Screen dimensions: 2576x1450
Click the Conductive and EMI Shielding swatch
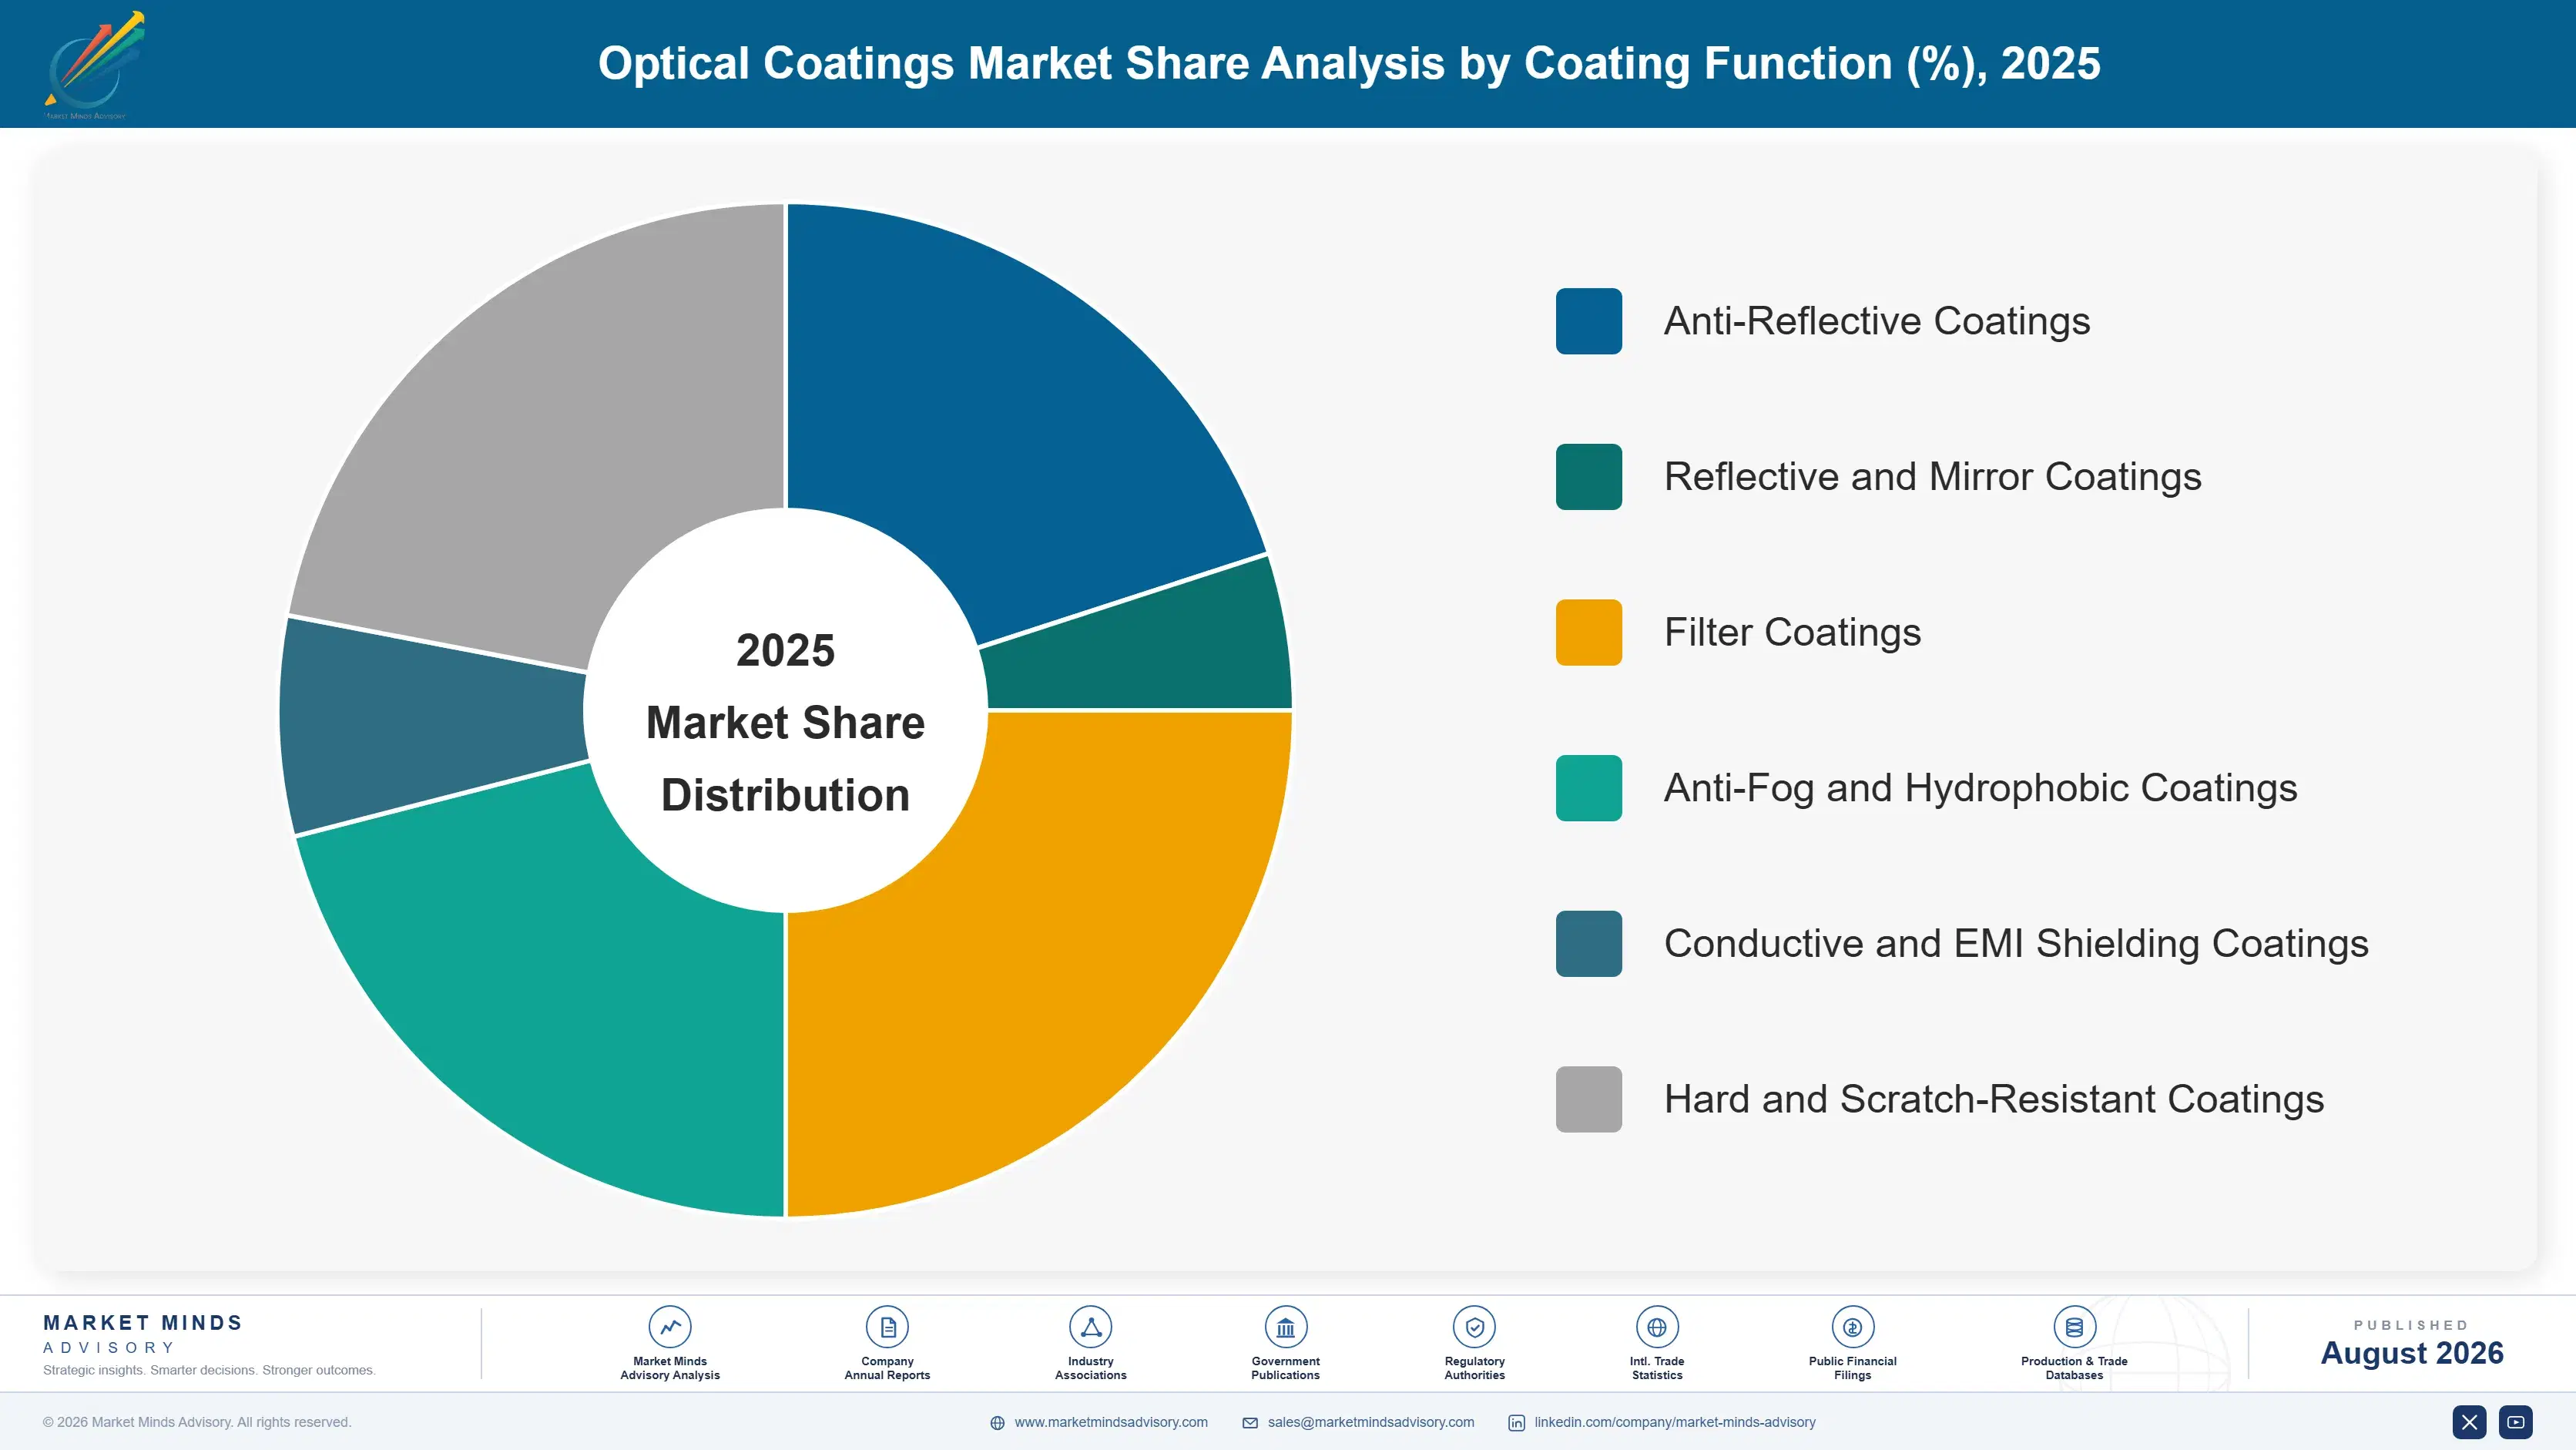(1588, 943)
